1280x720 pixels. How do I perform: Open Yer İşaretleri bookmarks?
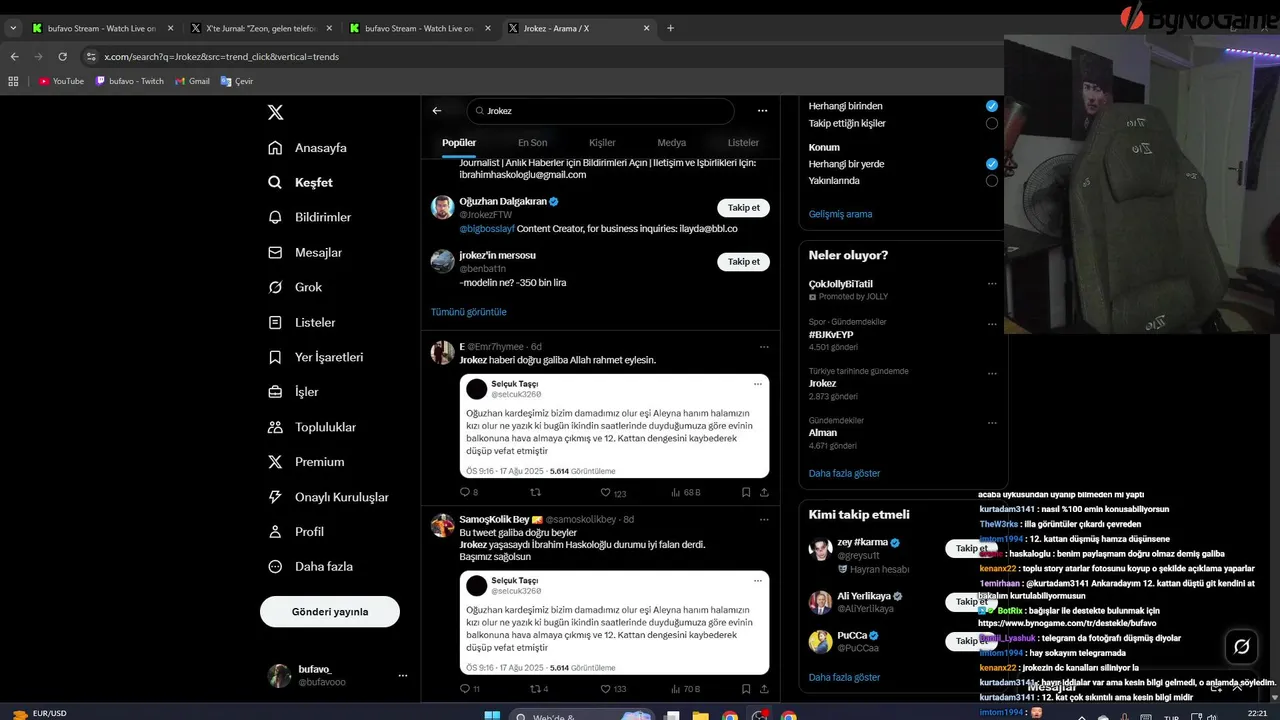pyautogui.click(x=315, y=357)
